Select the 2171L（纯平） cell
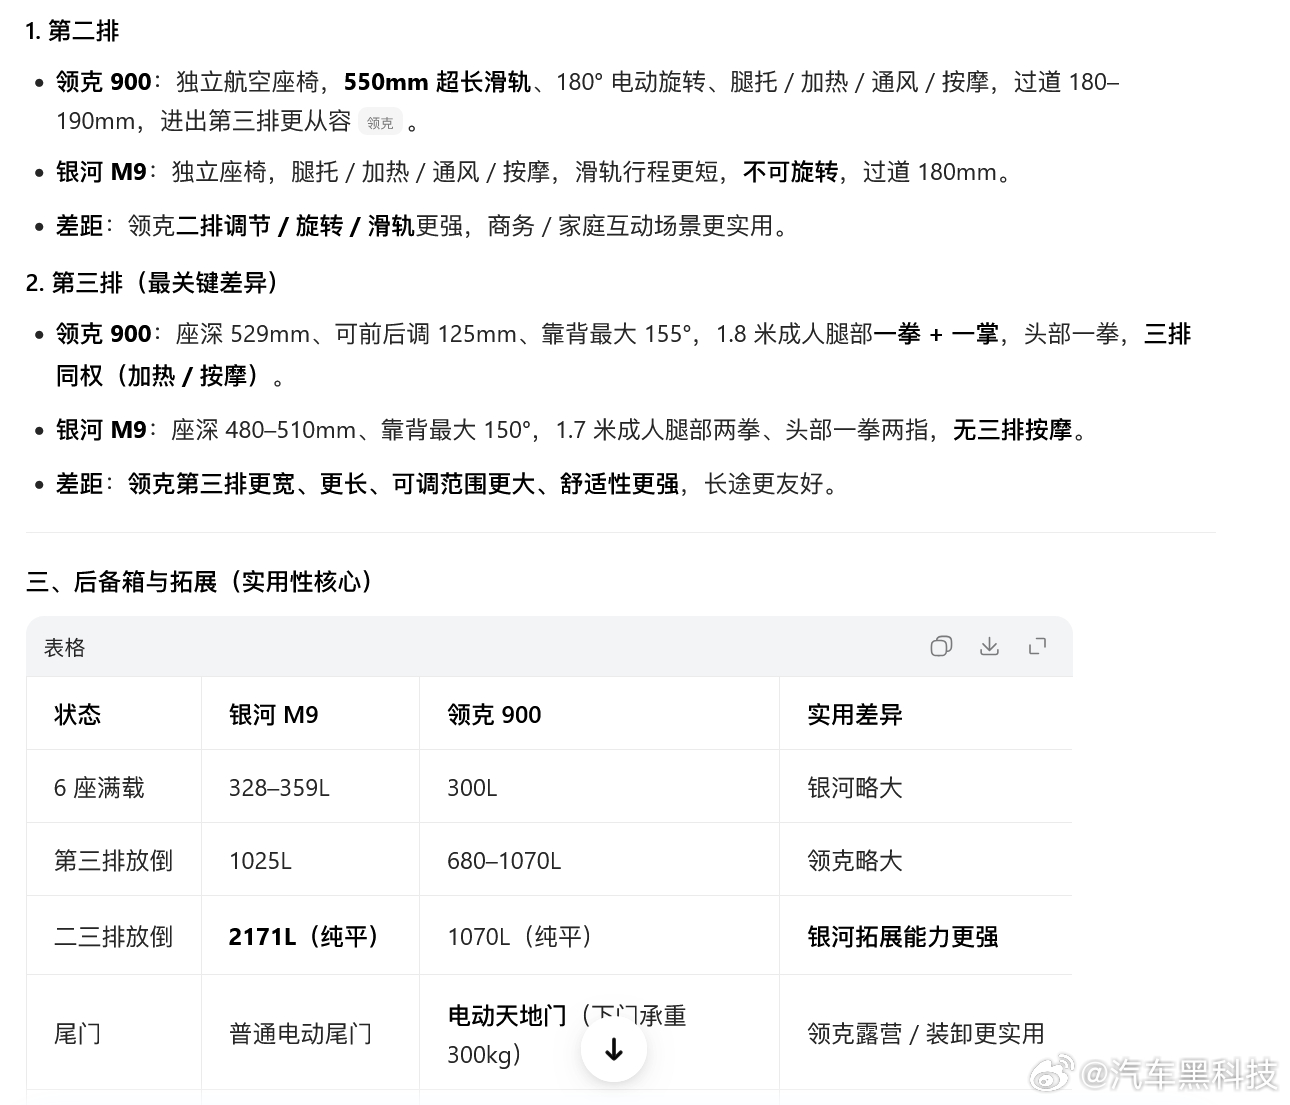 pyautogui.click(x=304, y=936)
